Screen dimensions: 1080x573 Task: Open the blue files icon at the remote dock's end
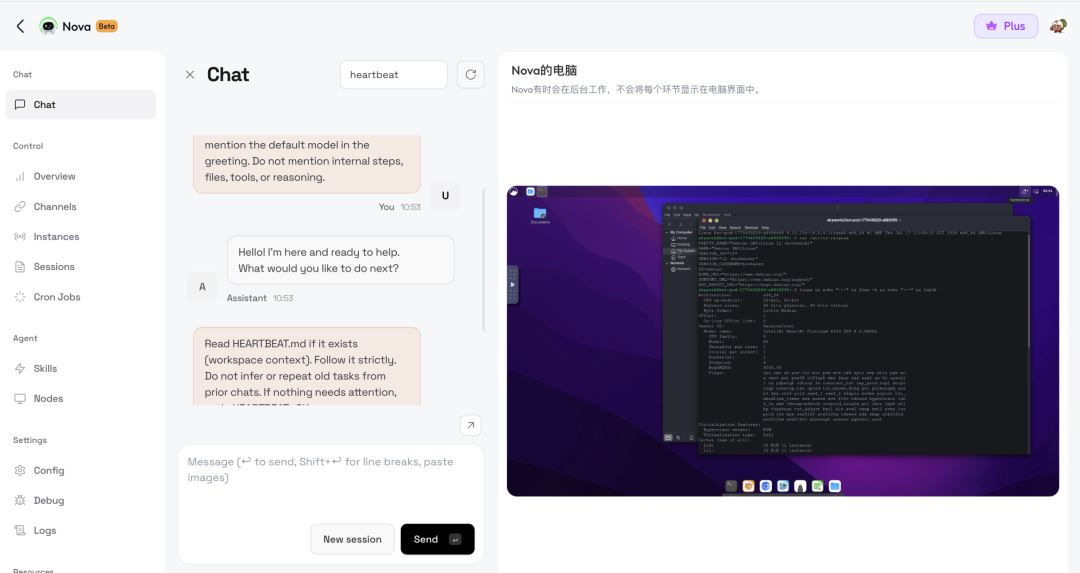pyautogui.click(x=835, y=486)
